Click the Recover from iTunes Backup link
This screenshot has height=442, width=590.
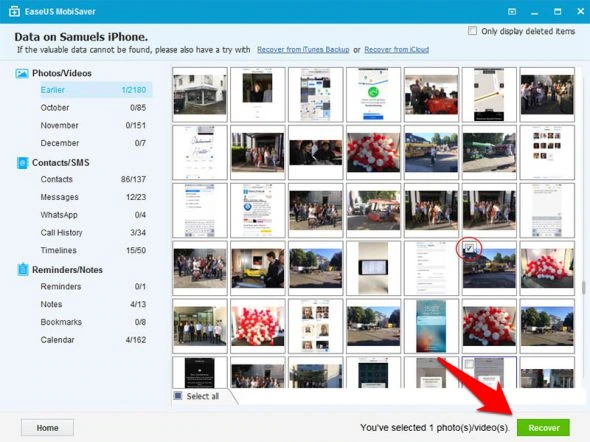click(x=303, y=50)
